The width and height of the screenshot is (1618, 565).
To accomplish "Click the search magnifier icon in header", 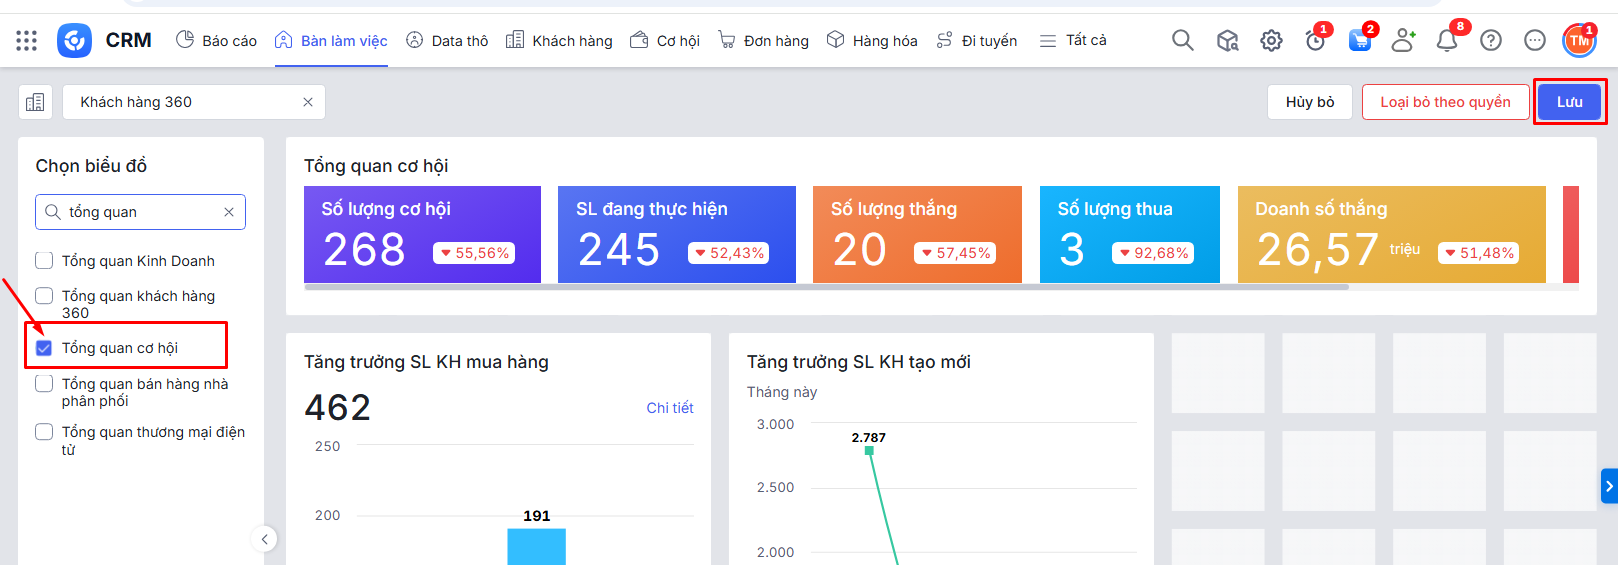I will point(1182,41).
